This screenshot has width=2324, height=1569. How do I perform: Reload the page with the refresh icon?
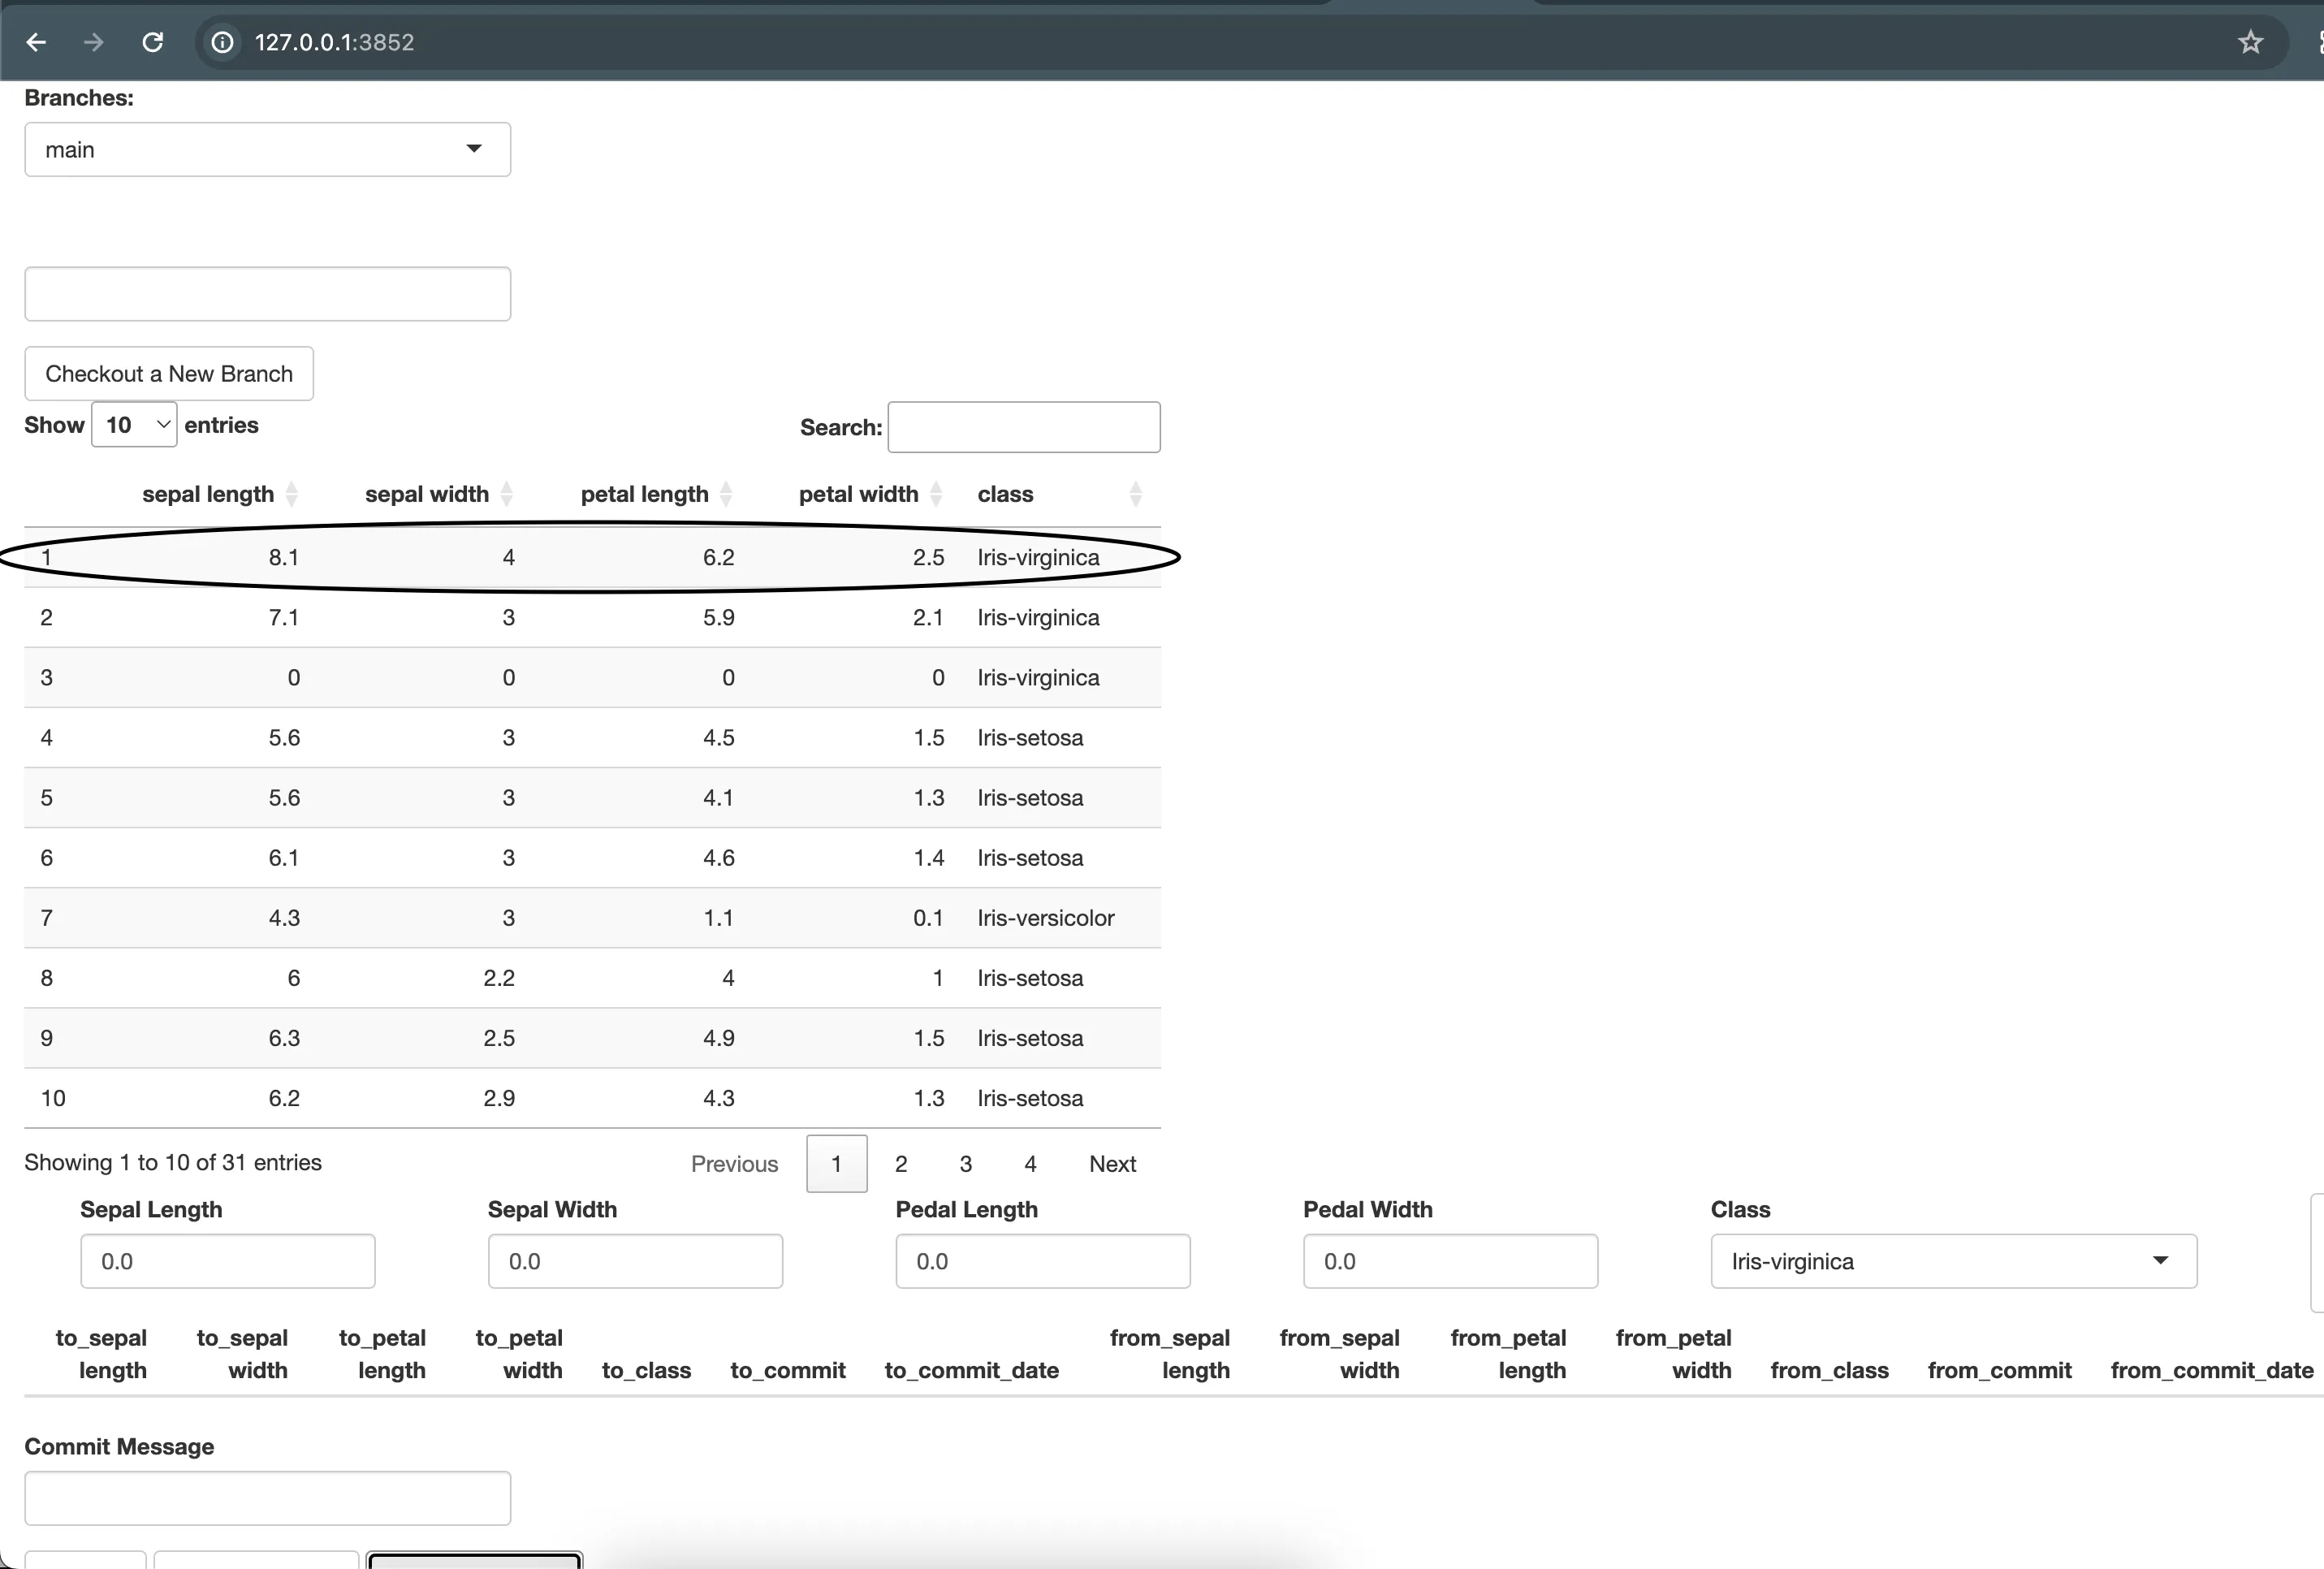[153, 42]
